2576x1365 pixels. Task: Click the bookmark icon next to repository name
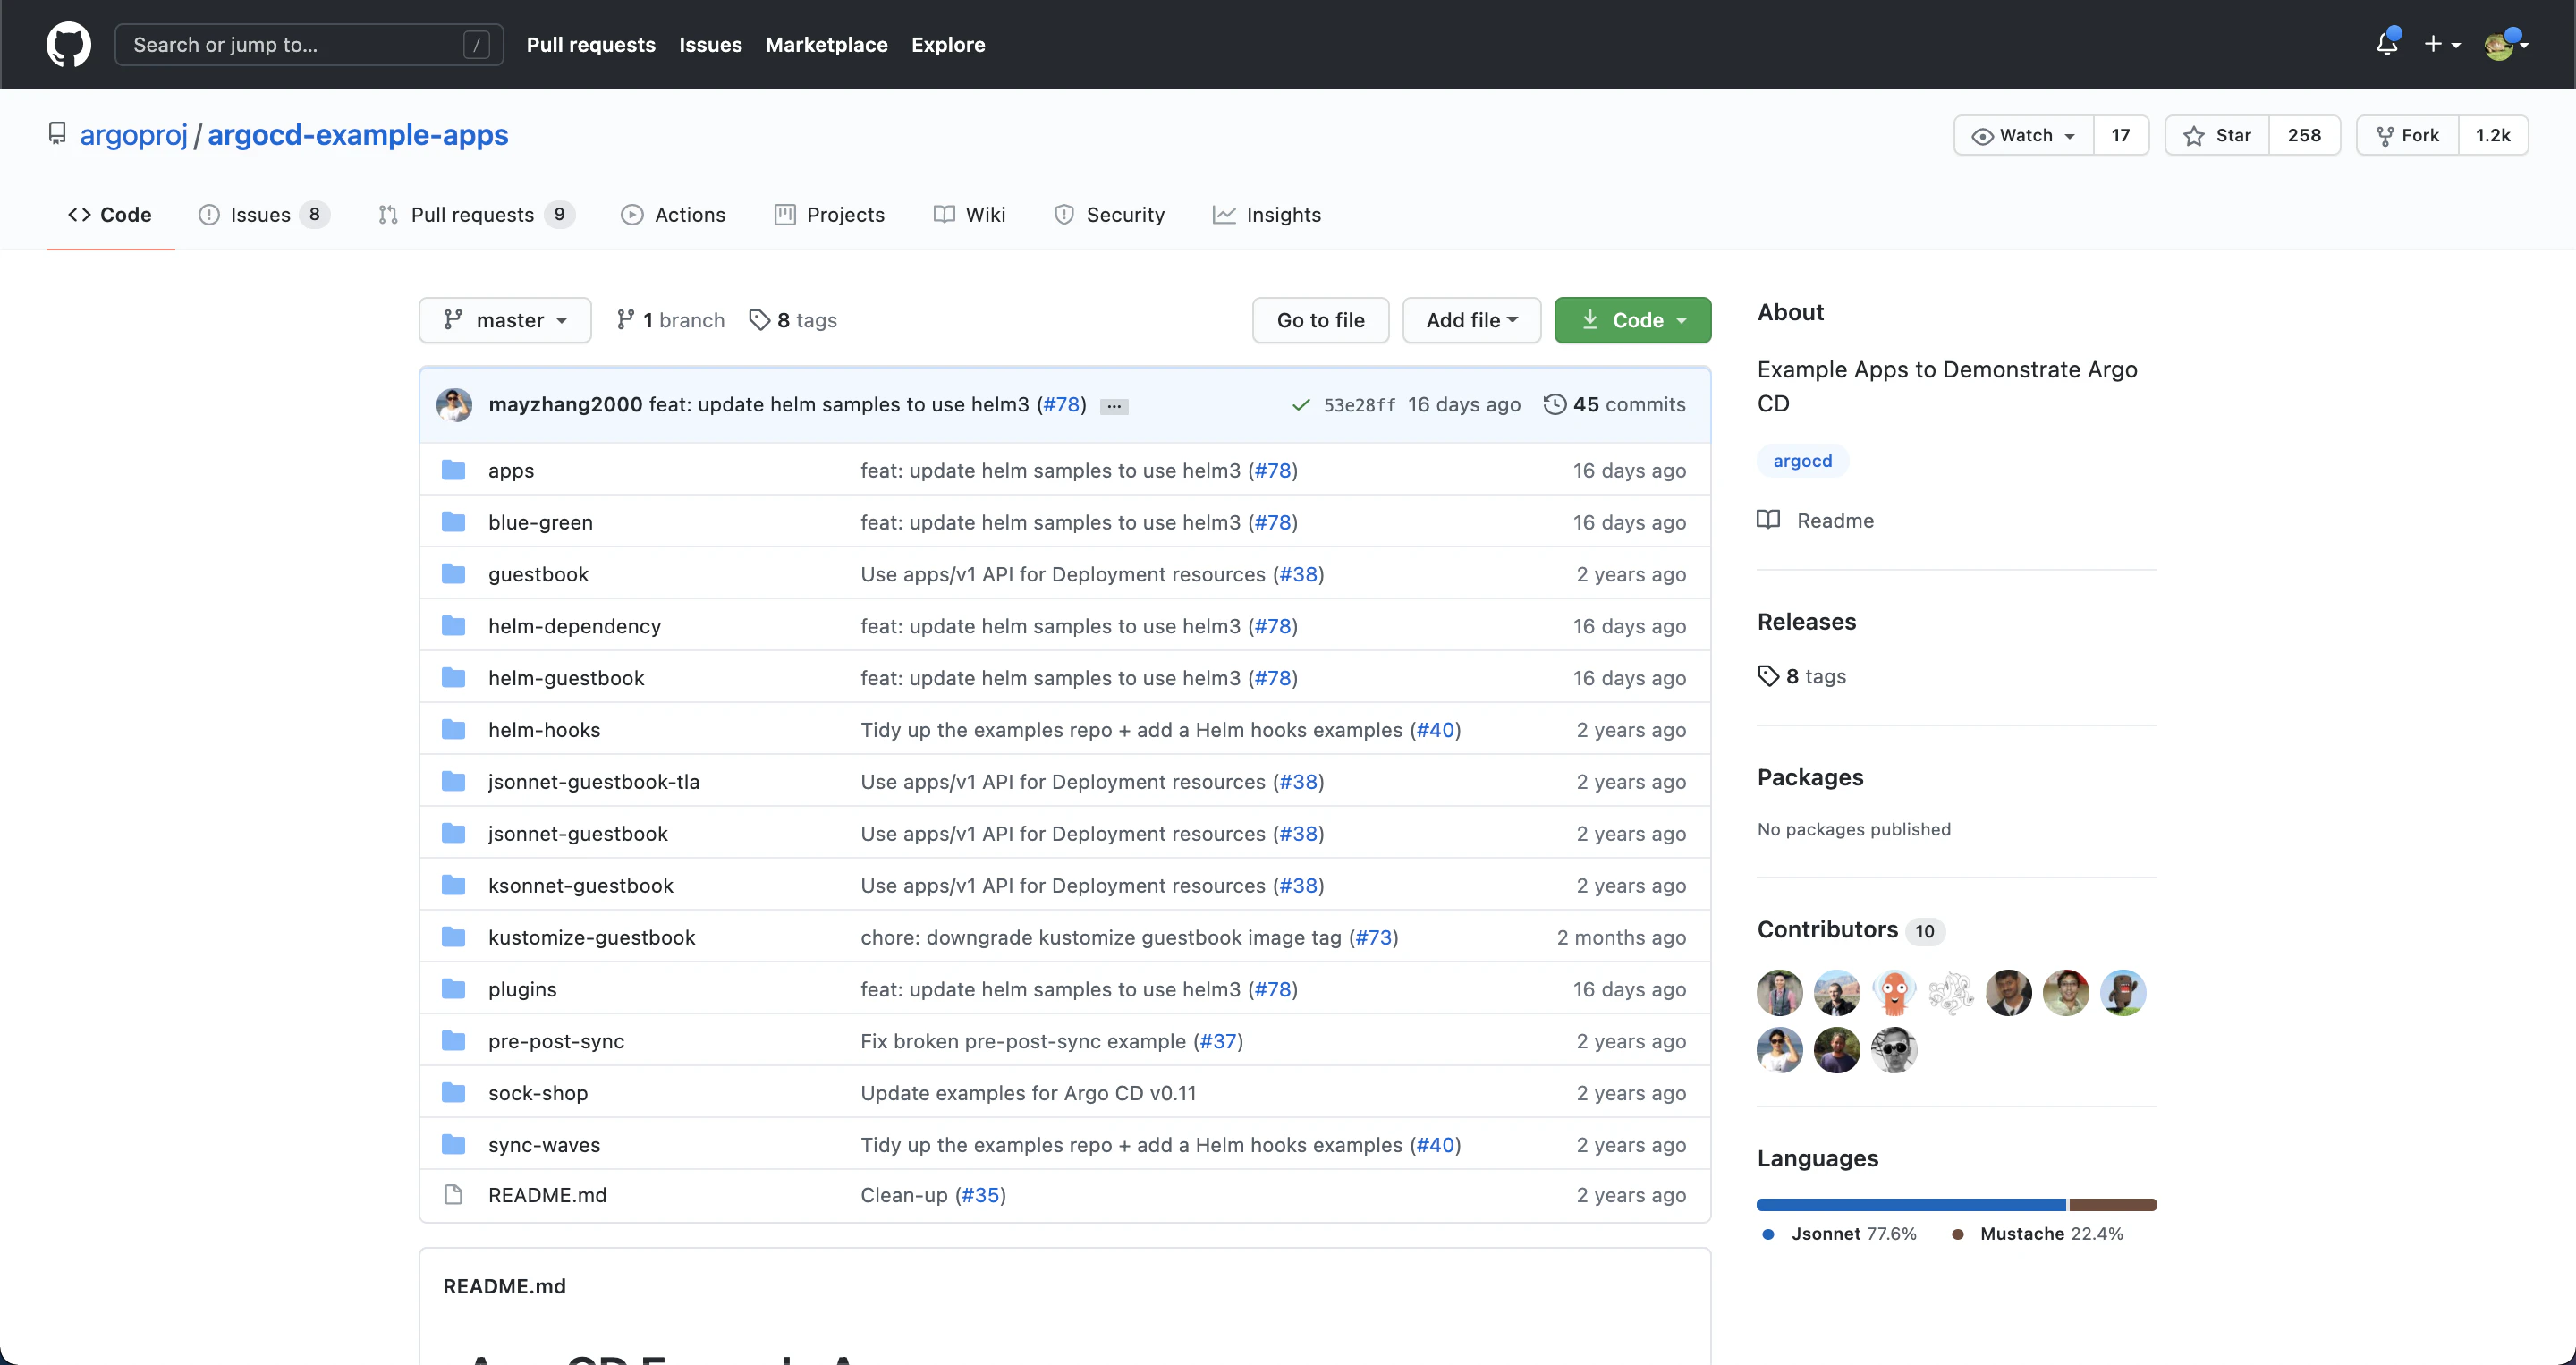tap(57, 133)
